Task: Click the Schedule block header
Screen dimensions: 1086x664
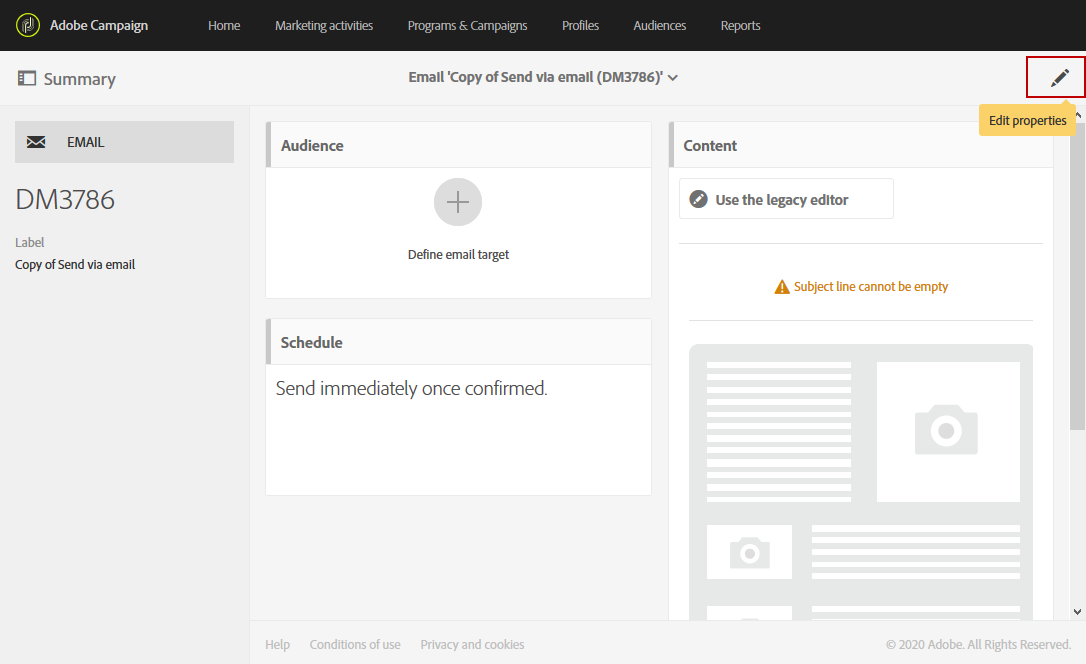Action: [459, 342]
